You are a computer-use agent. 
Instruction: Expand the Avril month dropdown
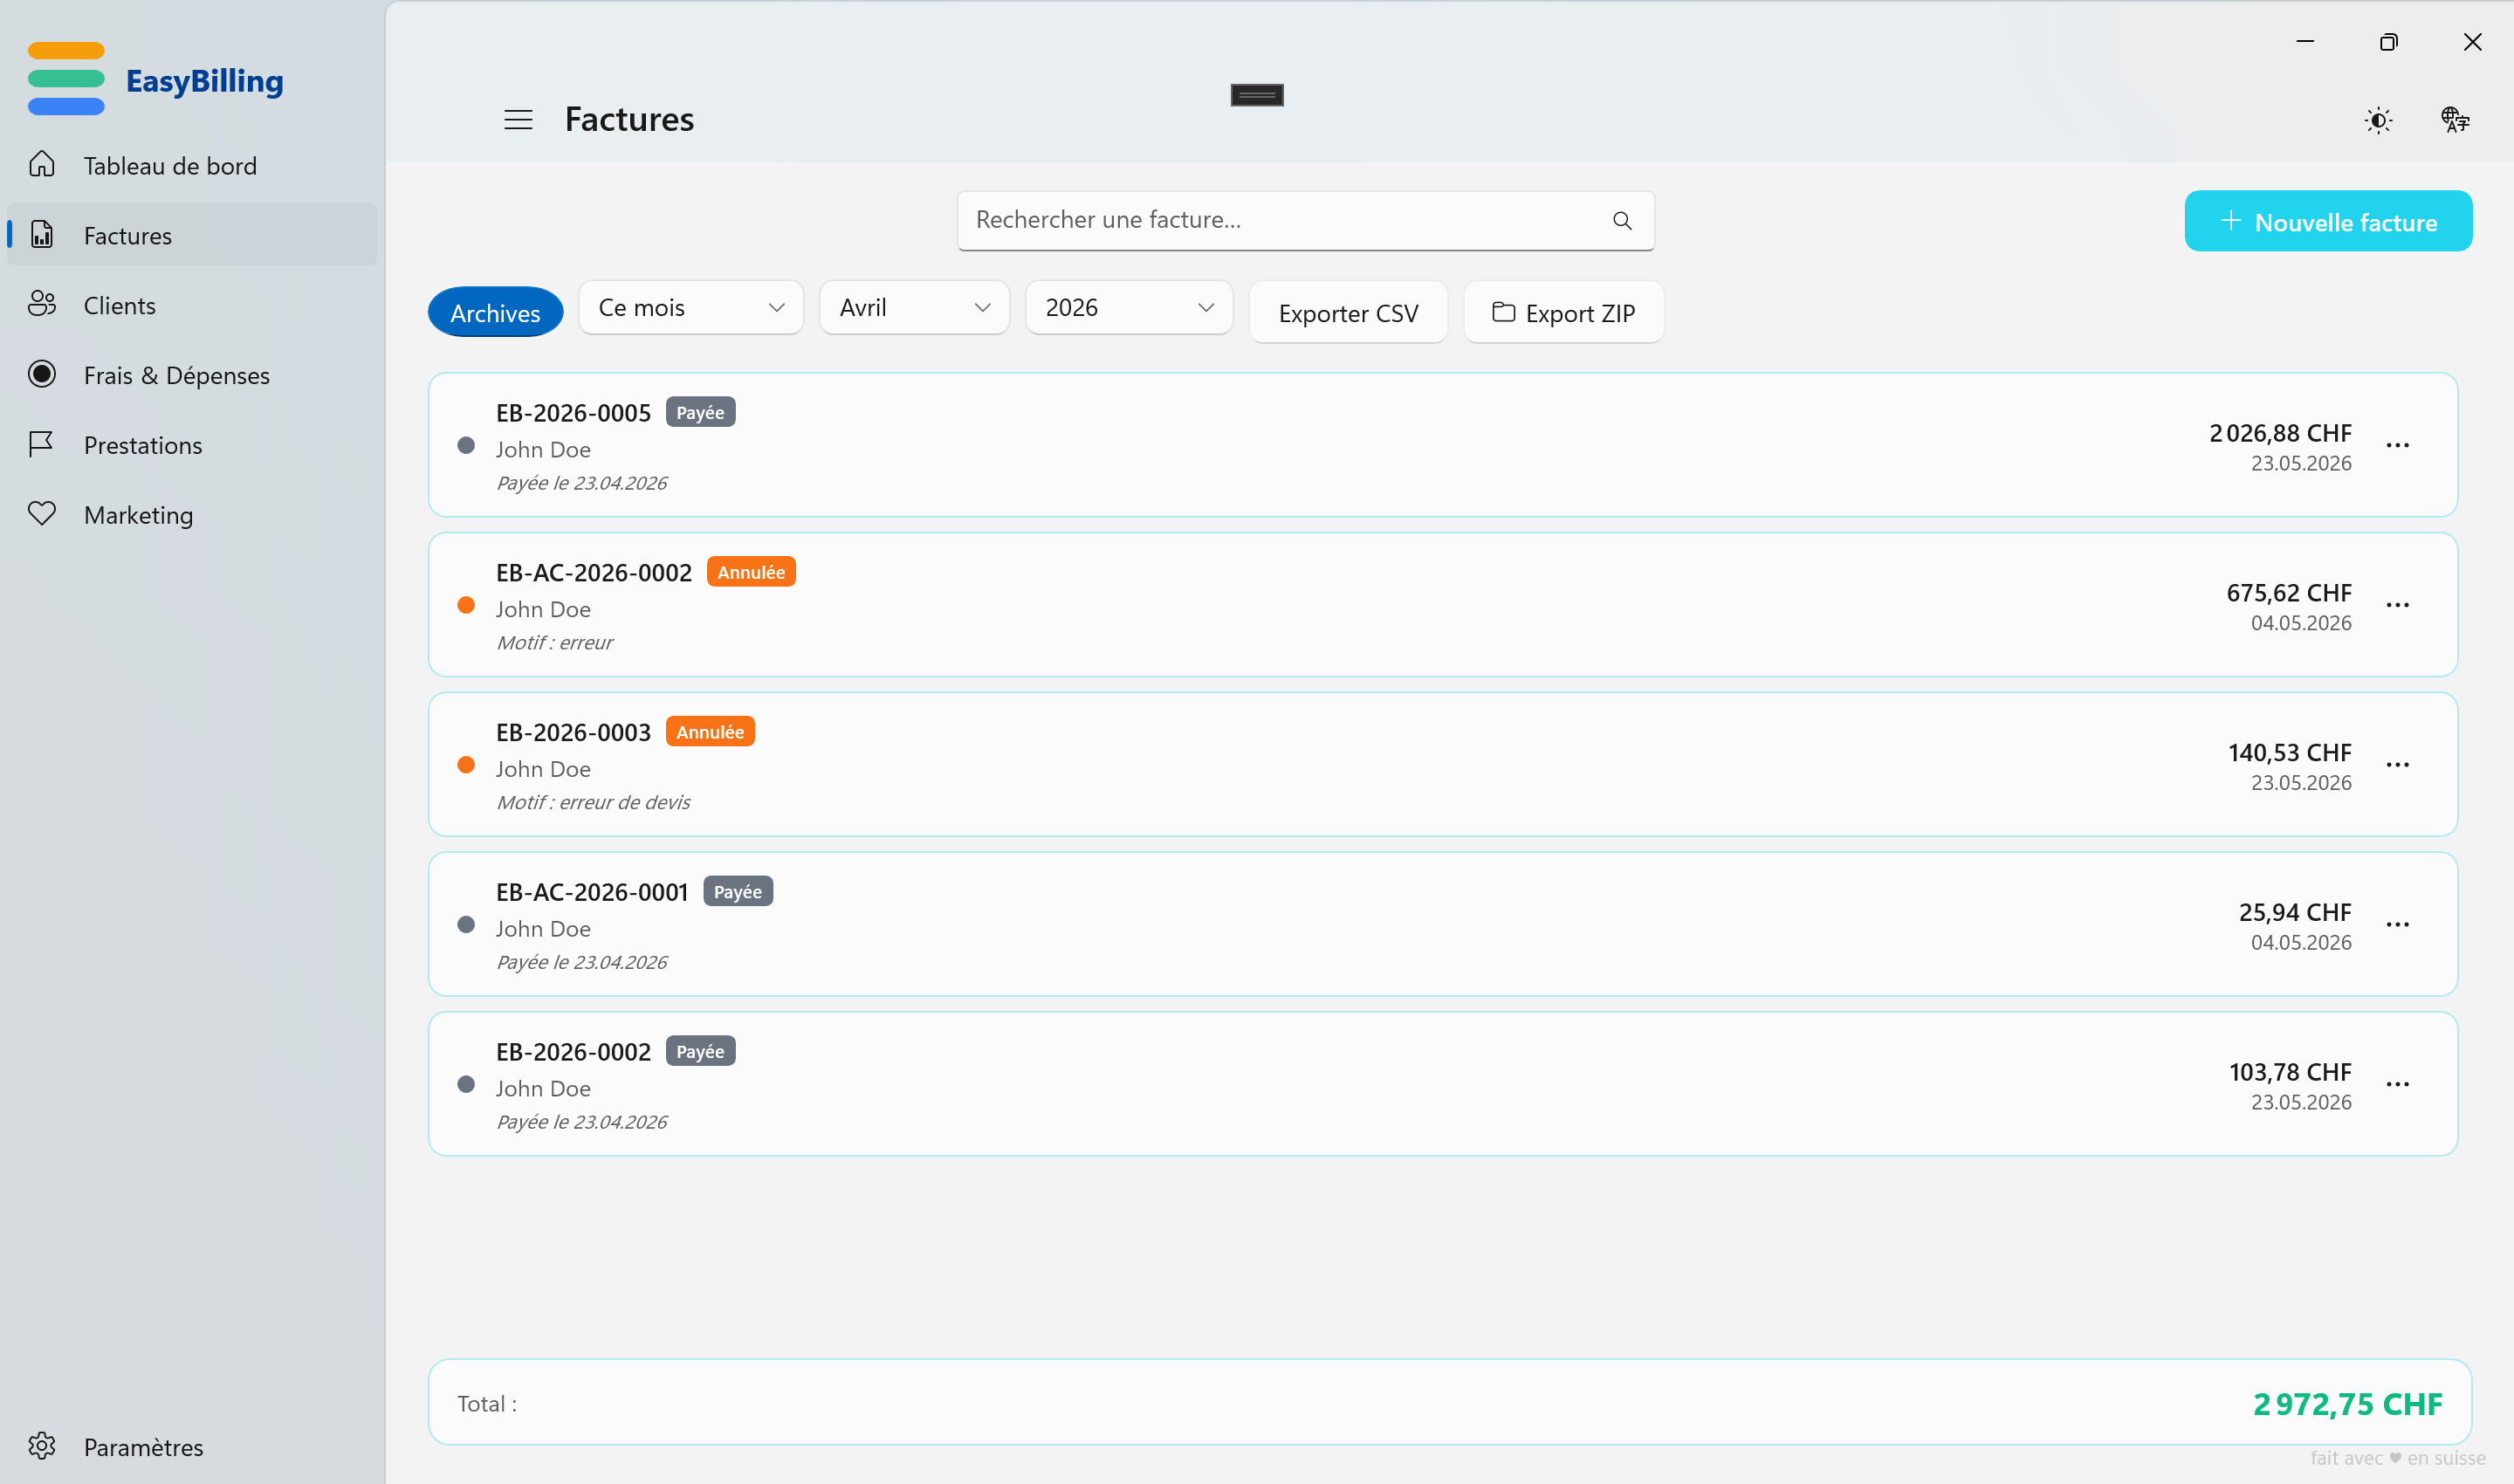click(x=914, y=308)
